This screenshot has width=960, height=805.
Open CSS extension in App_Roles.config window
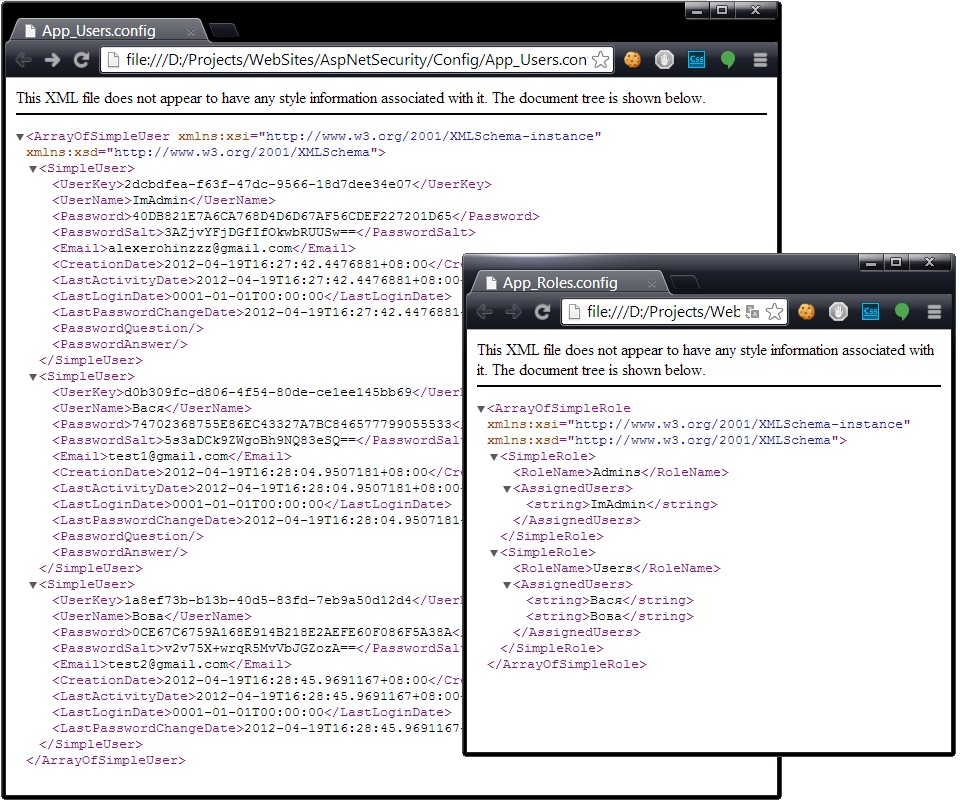pyautogui.click(x=870, y=312)
